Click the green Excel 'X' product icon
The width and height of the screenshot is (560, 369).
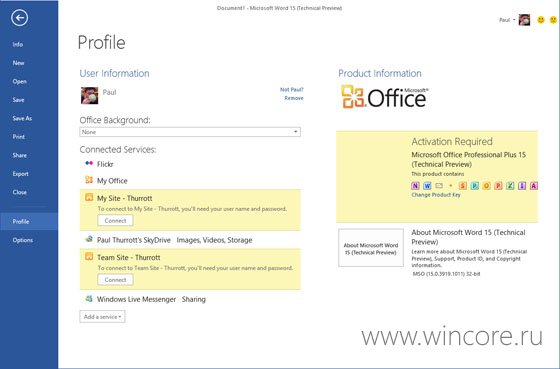click(x=510, y=186)
